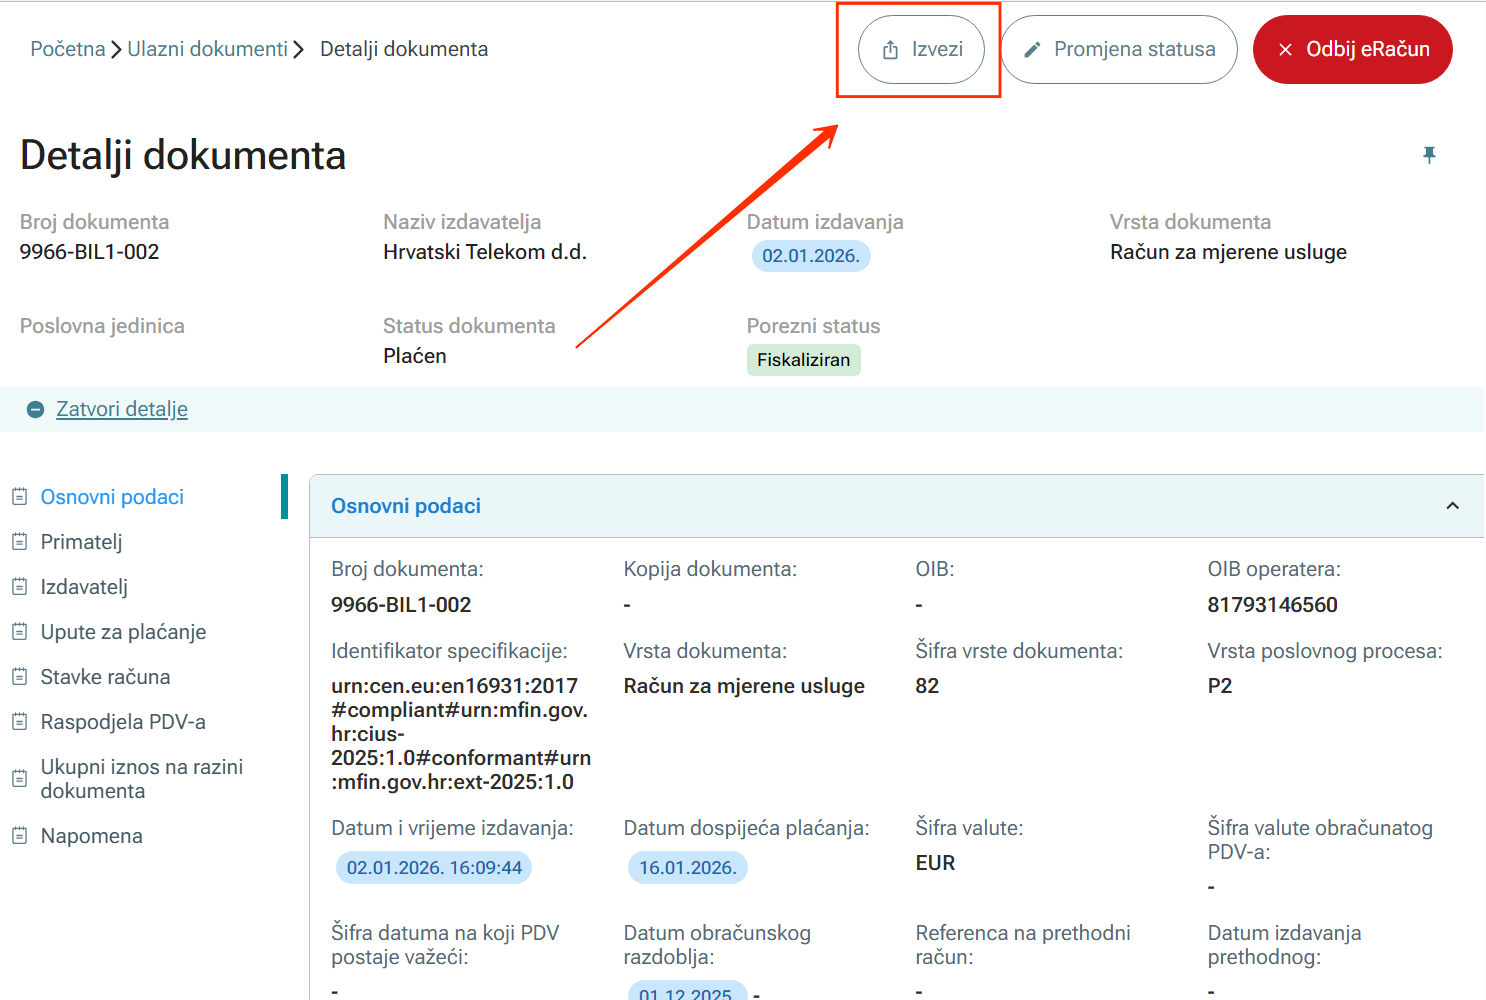Open the Primatelj section
Screen dimensions: 1486x1000
tap(81, 542)
